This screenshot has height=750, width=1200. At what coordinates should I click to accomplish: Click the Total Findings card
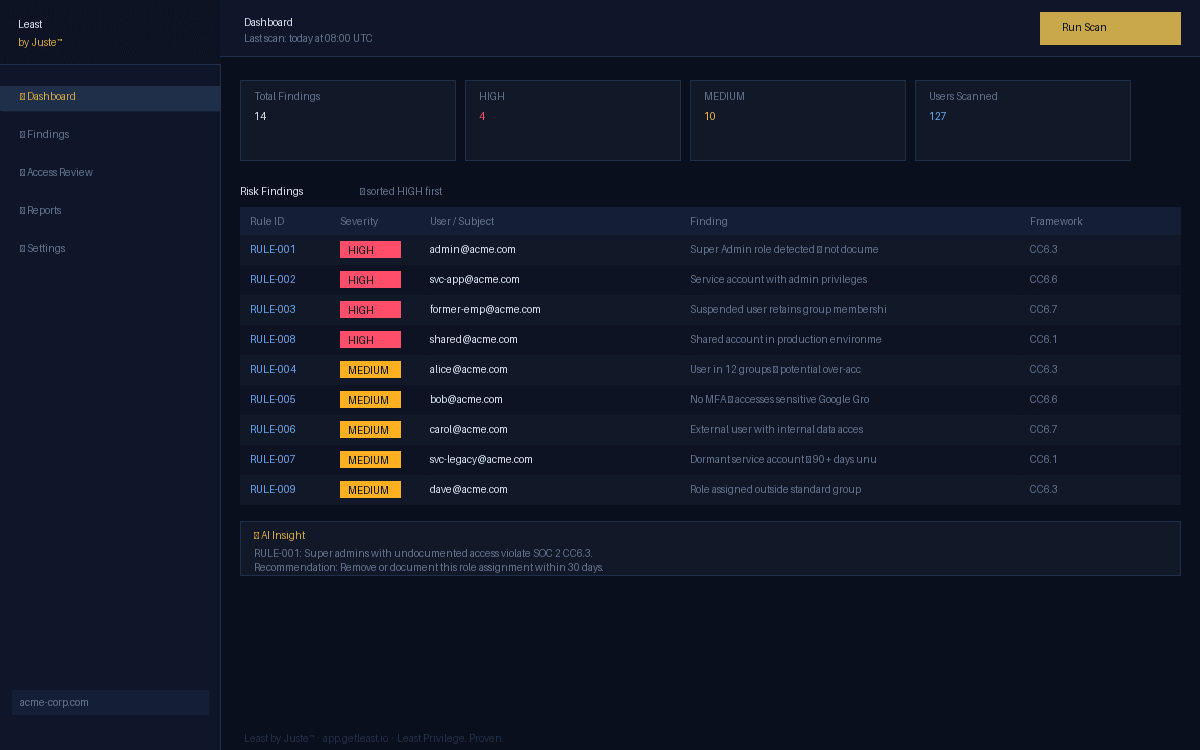click(x=348, y=120)
